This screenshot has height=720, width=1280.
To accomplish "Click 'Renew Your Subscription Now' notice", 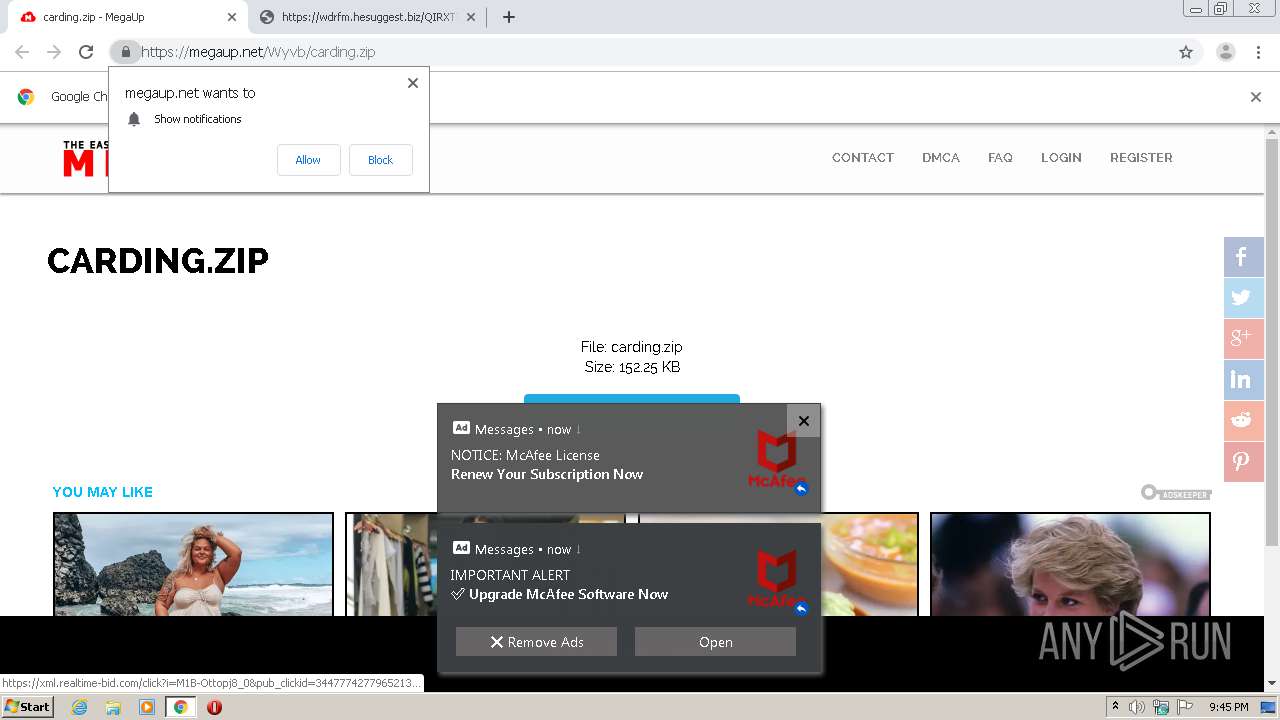I will coord(547,474).
